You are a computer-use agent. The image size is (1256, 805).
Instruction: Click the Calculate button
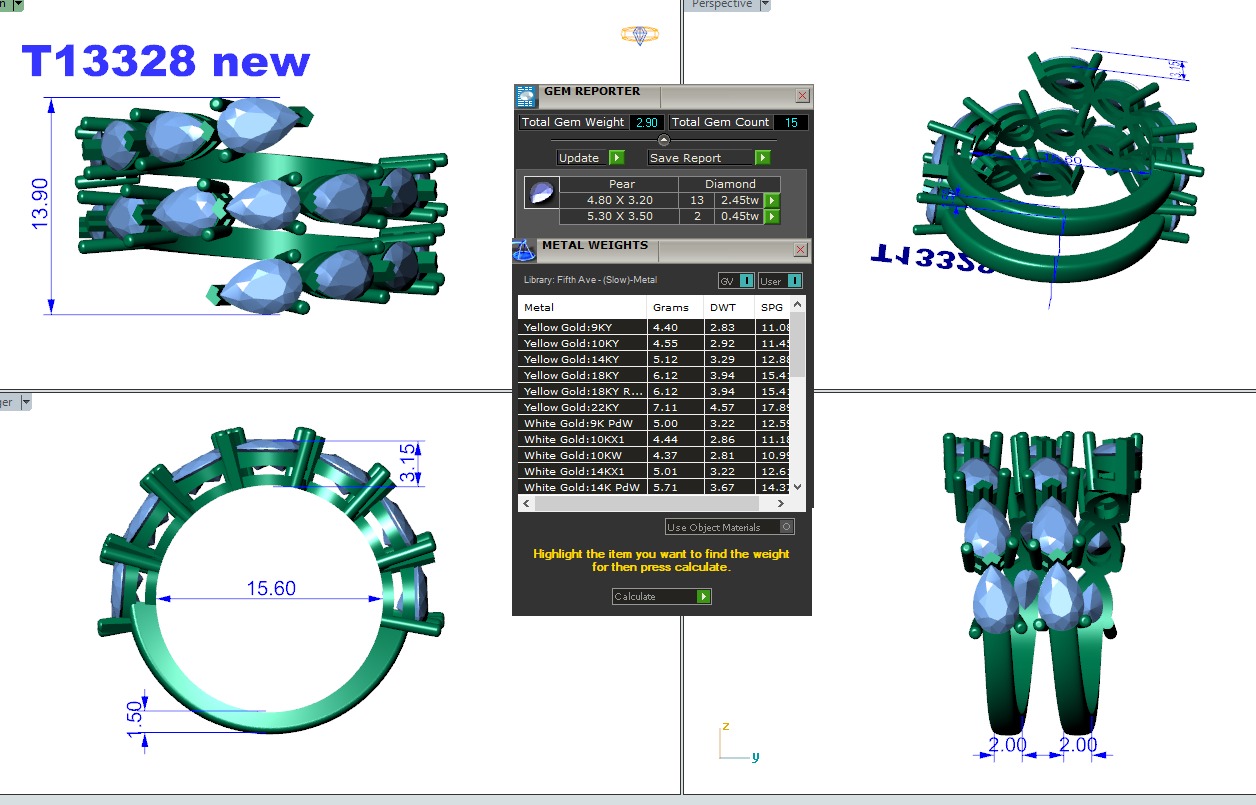pos(661,597)
